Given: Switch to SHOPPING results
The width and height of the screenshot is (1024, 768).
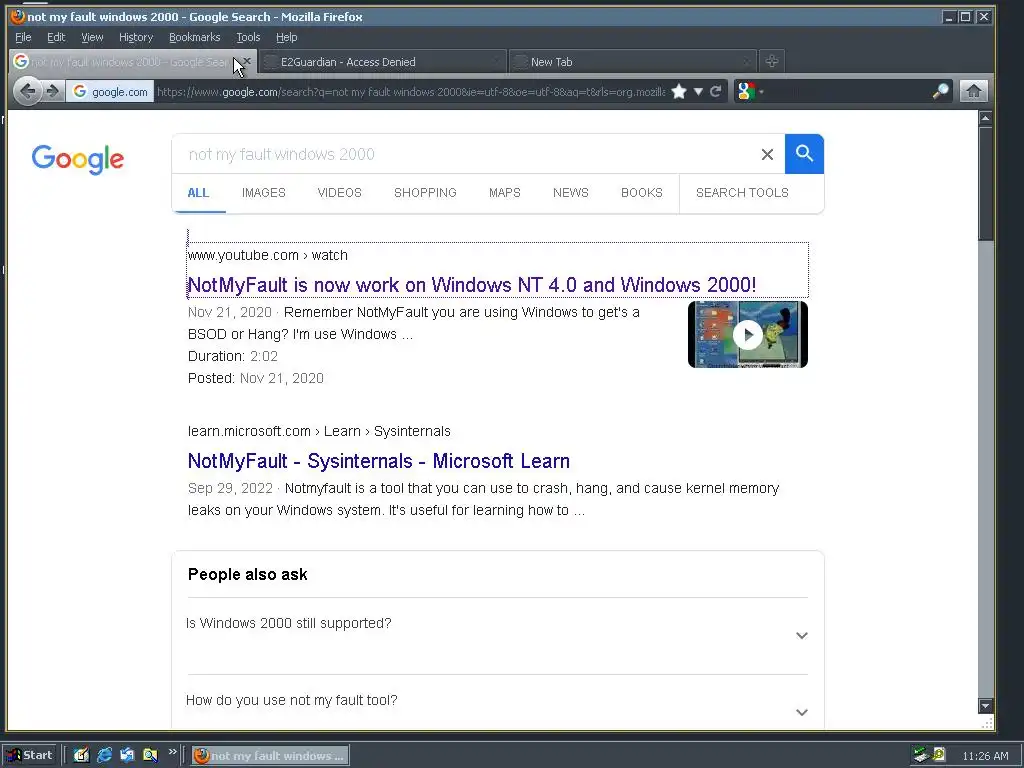Looking at the screenshot, I should pos(425,193).
